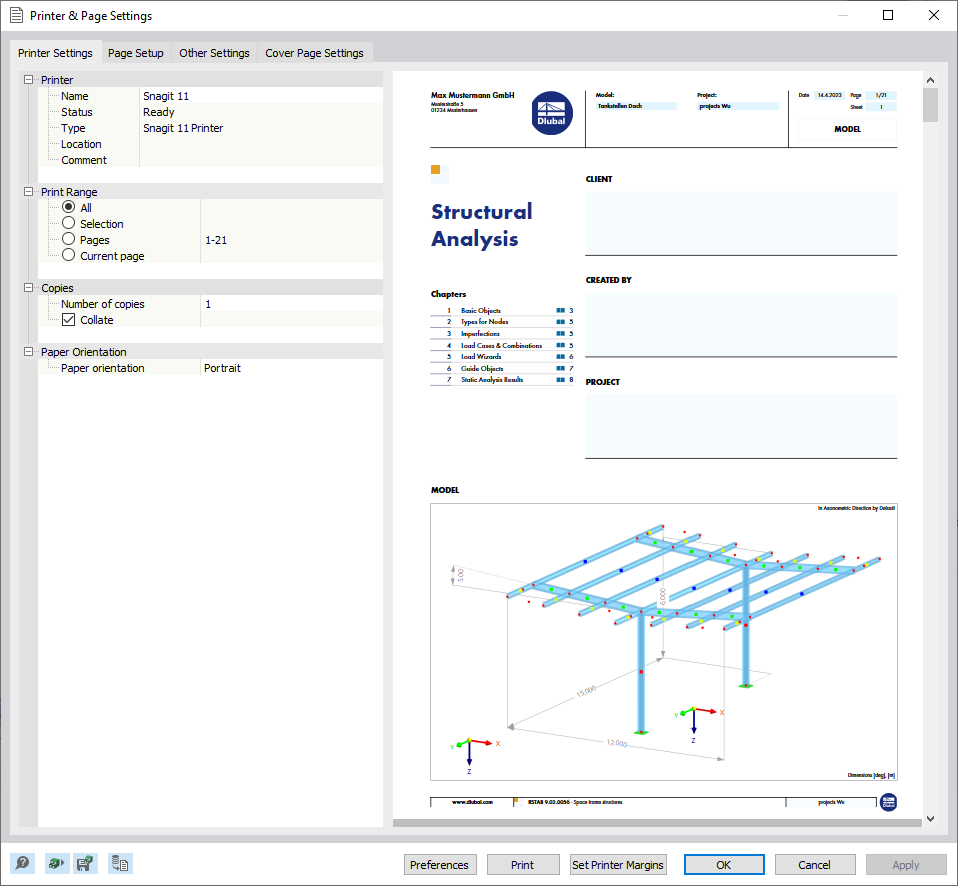Click the Dlubal logo in the preview header
The width and height of the screenshot is (958, 886).
[552, 113]
